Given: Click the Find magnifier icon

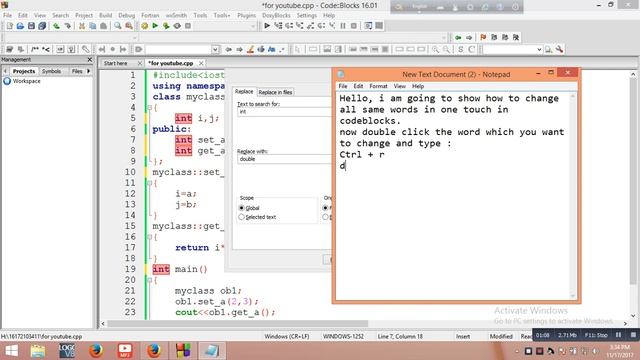Looking at the screenshot, I should point(118,26).
